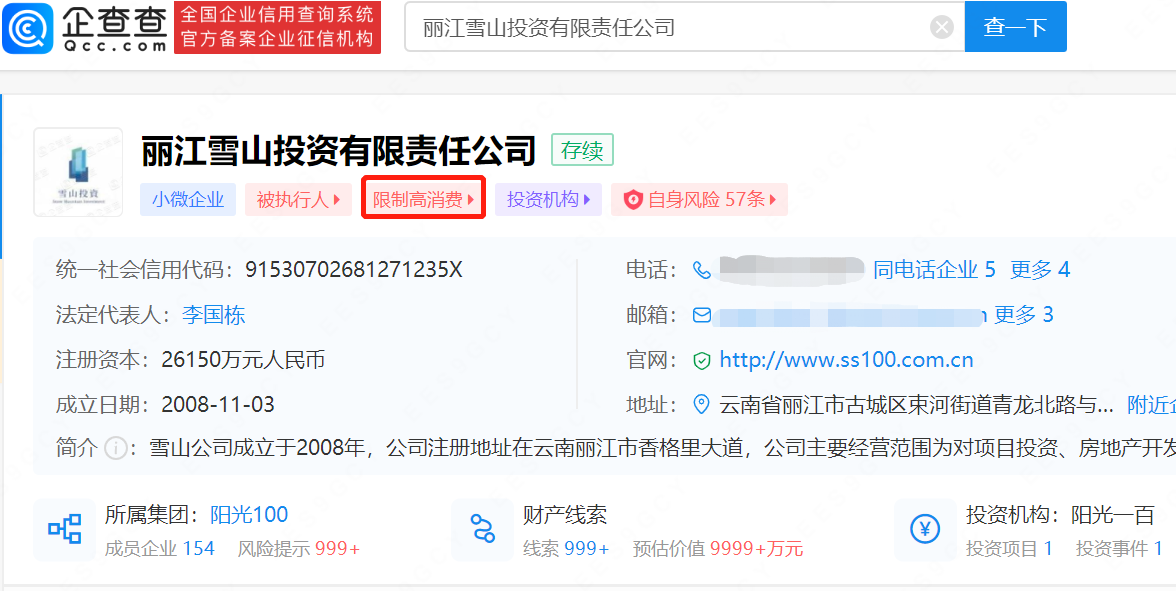This screenshot has height=591, width=1176.
Task: Click the 简介 info circle icon
Action: [x=115, y=449]
